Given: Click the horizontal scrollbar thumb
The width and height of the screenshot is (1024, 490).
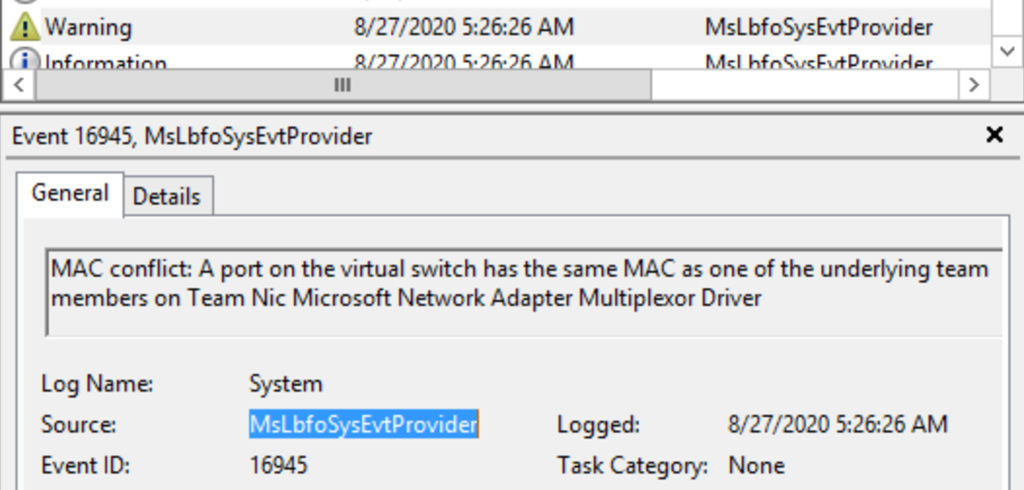Looking at the screenshot, I should coord(343,86).
